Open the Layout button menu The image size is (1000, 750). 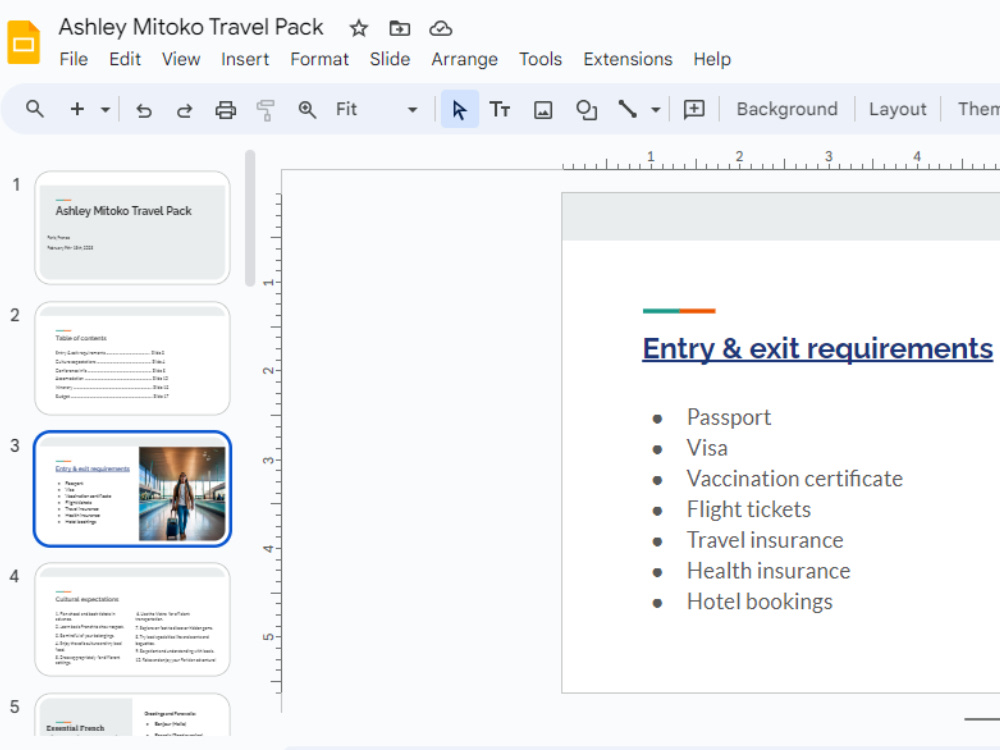point(897,109)
